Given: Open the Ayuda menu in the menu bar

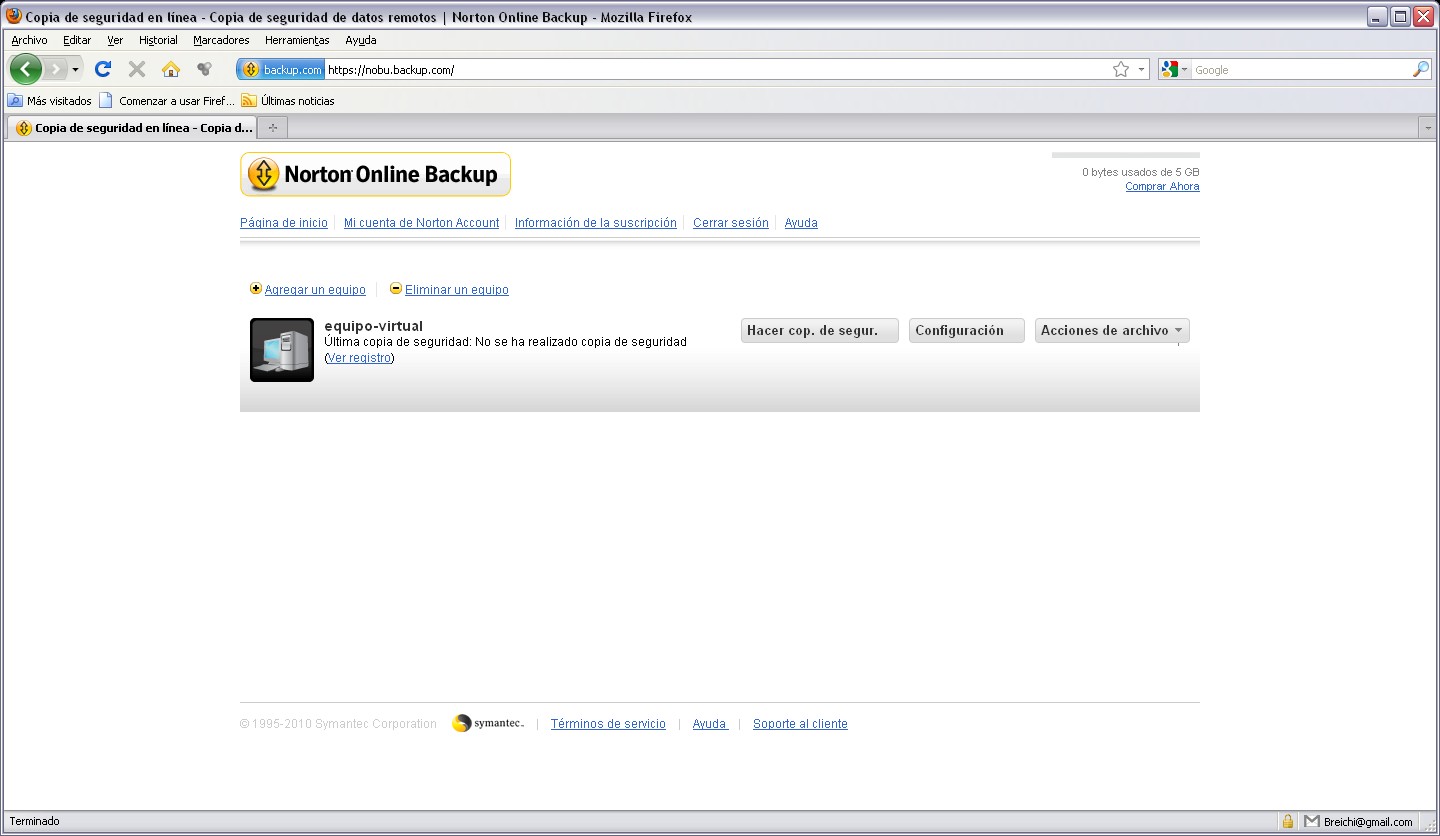Looking at the screenshot, I should tap(361, 40).
